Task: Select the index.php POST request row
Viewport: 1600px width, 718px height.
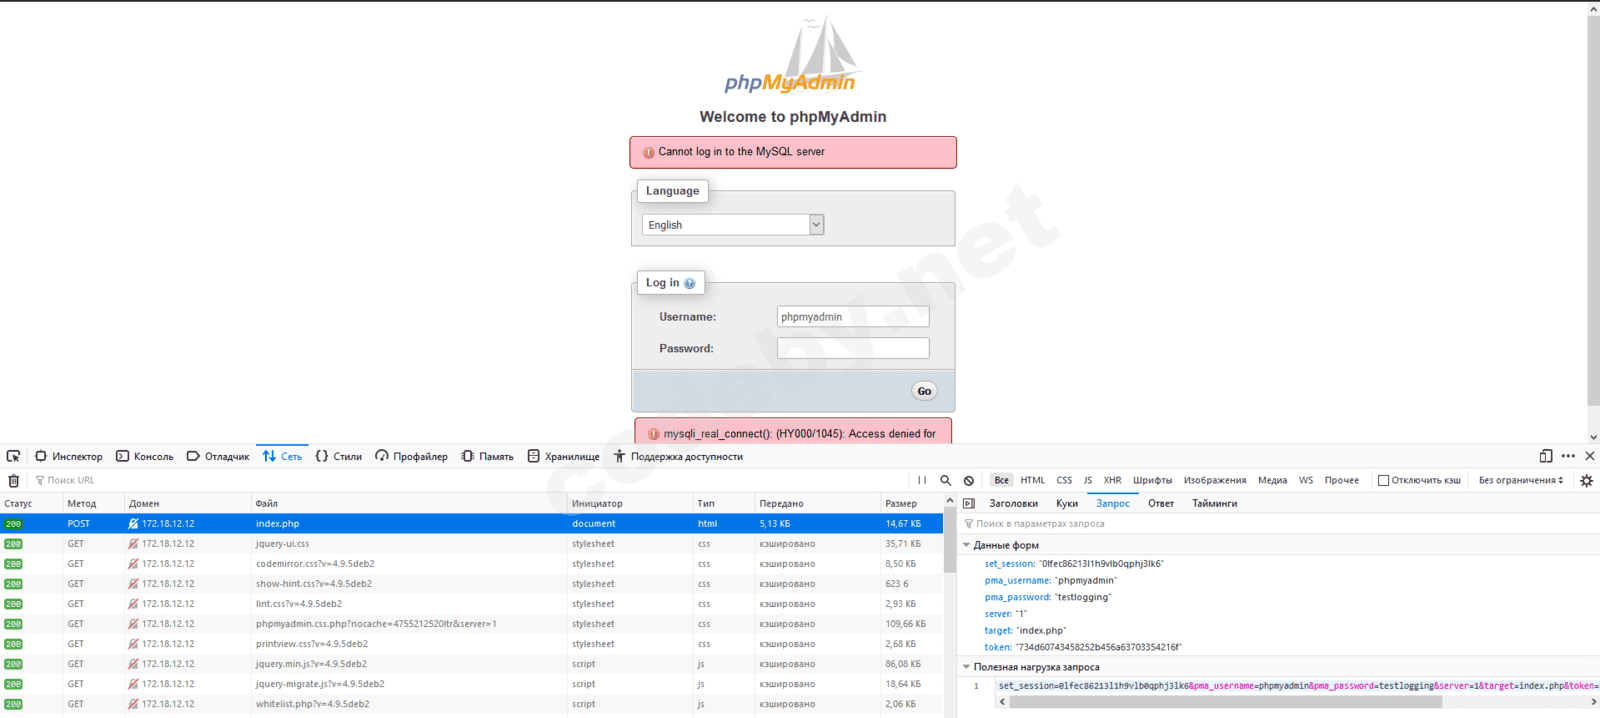Action: (x=471, y=524)
